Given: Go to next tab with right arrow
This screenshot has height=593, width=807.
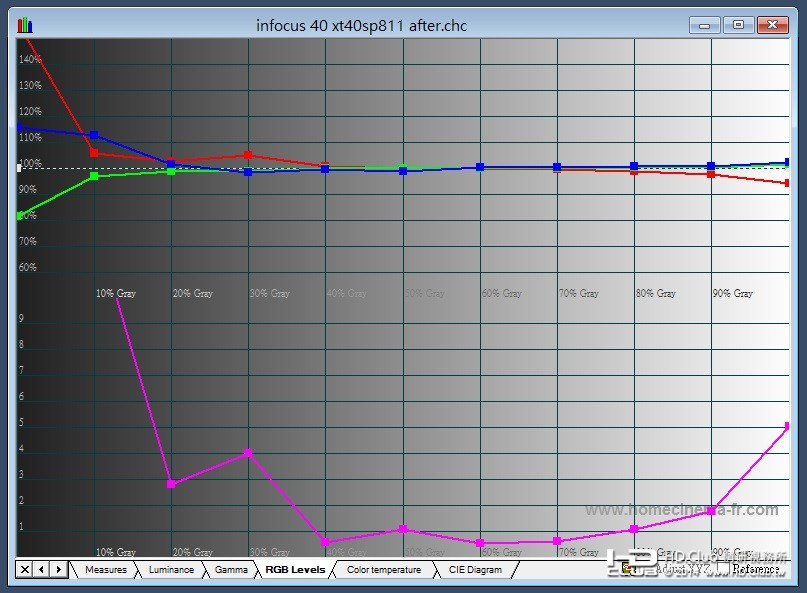Looking at the screenshot, I should click(59, 569).
